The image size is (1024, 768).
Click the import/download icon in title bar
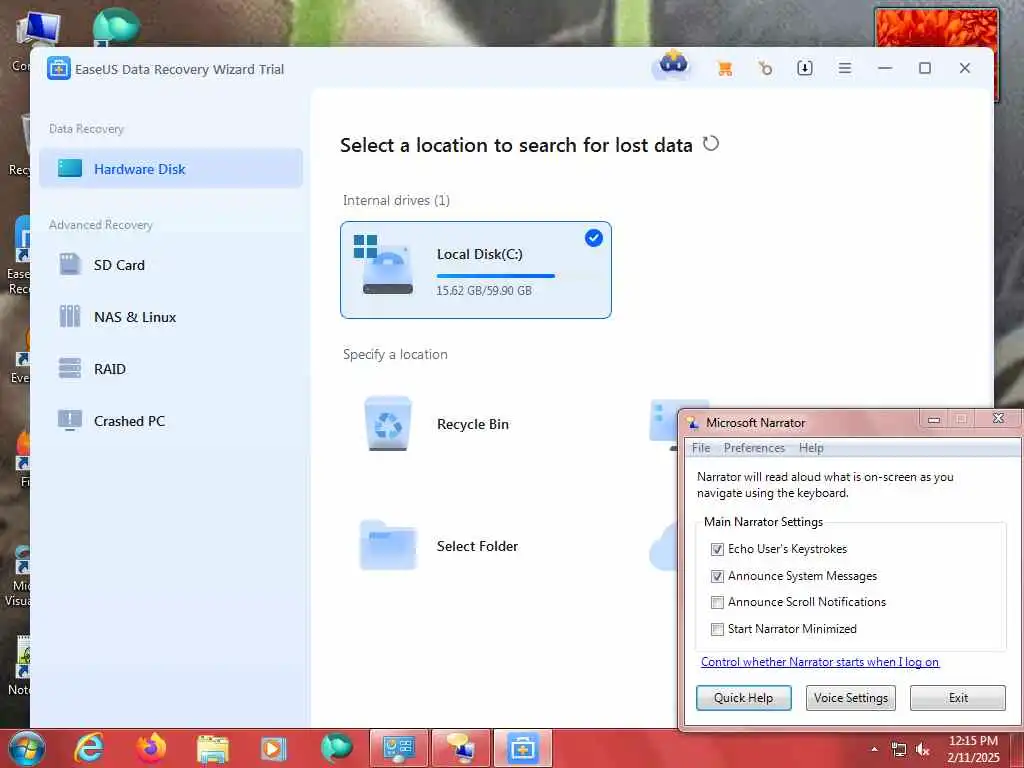[x=805, y=68]
